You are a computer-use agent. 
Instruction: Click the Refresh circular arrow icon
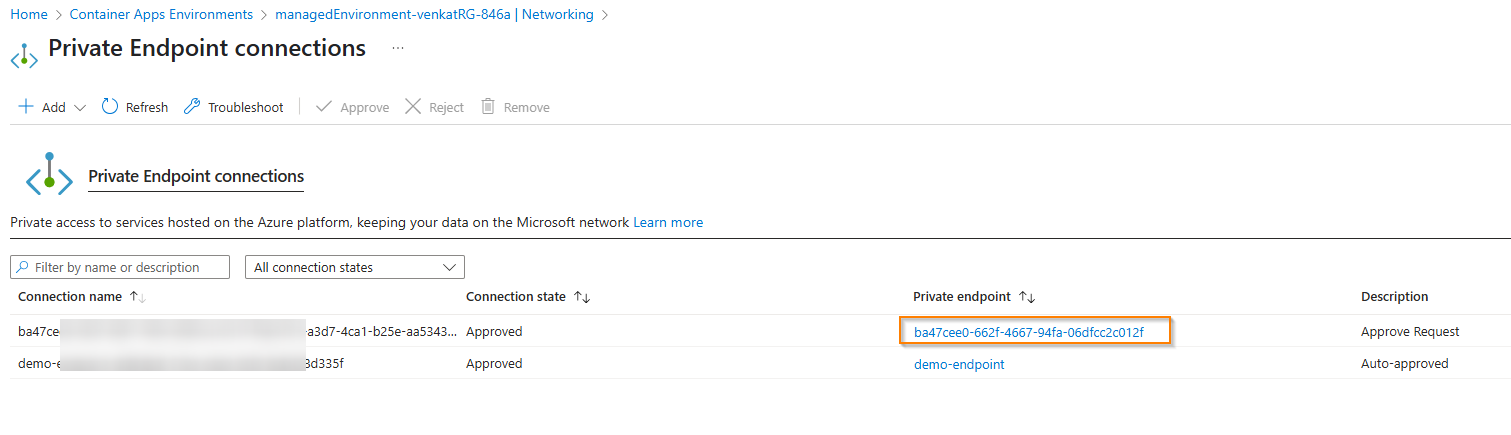110,107
